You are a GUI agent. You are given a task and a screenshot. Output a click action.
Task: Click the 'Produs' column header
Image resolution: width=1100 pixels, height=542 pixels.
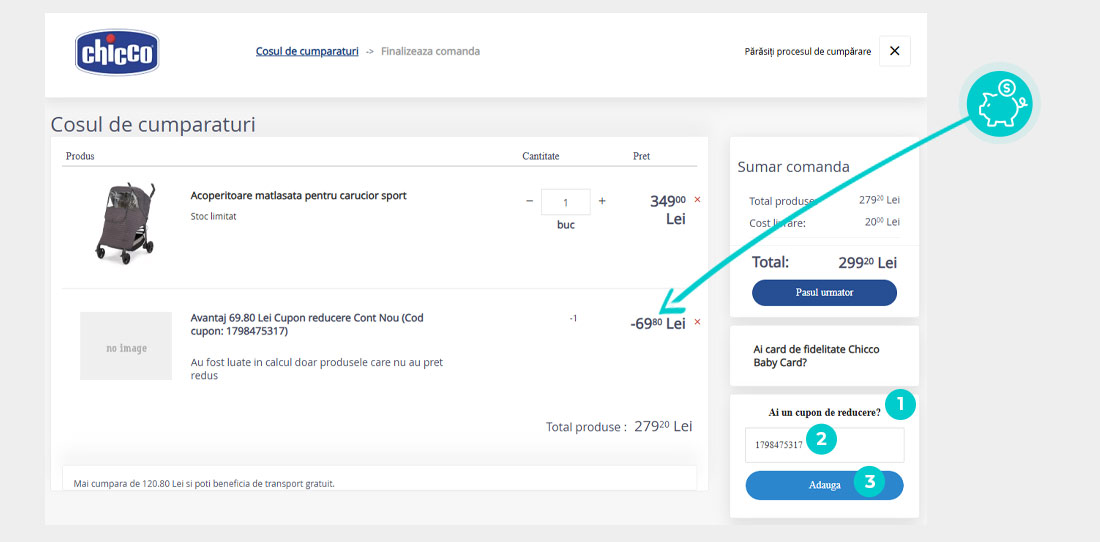tap(80, 156)
